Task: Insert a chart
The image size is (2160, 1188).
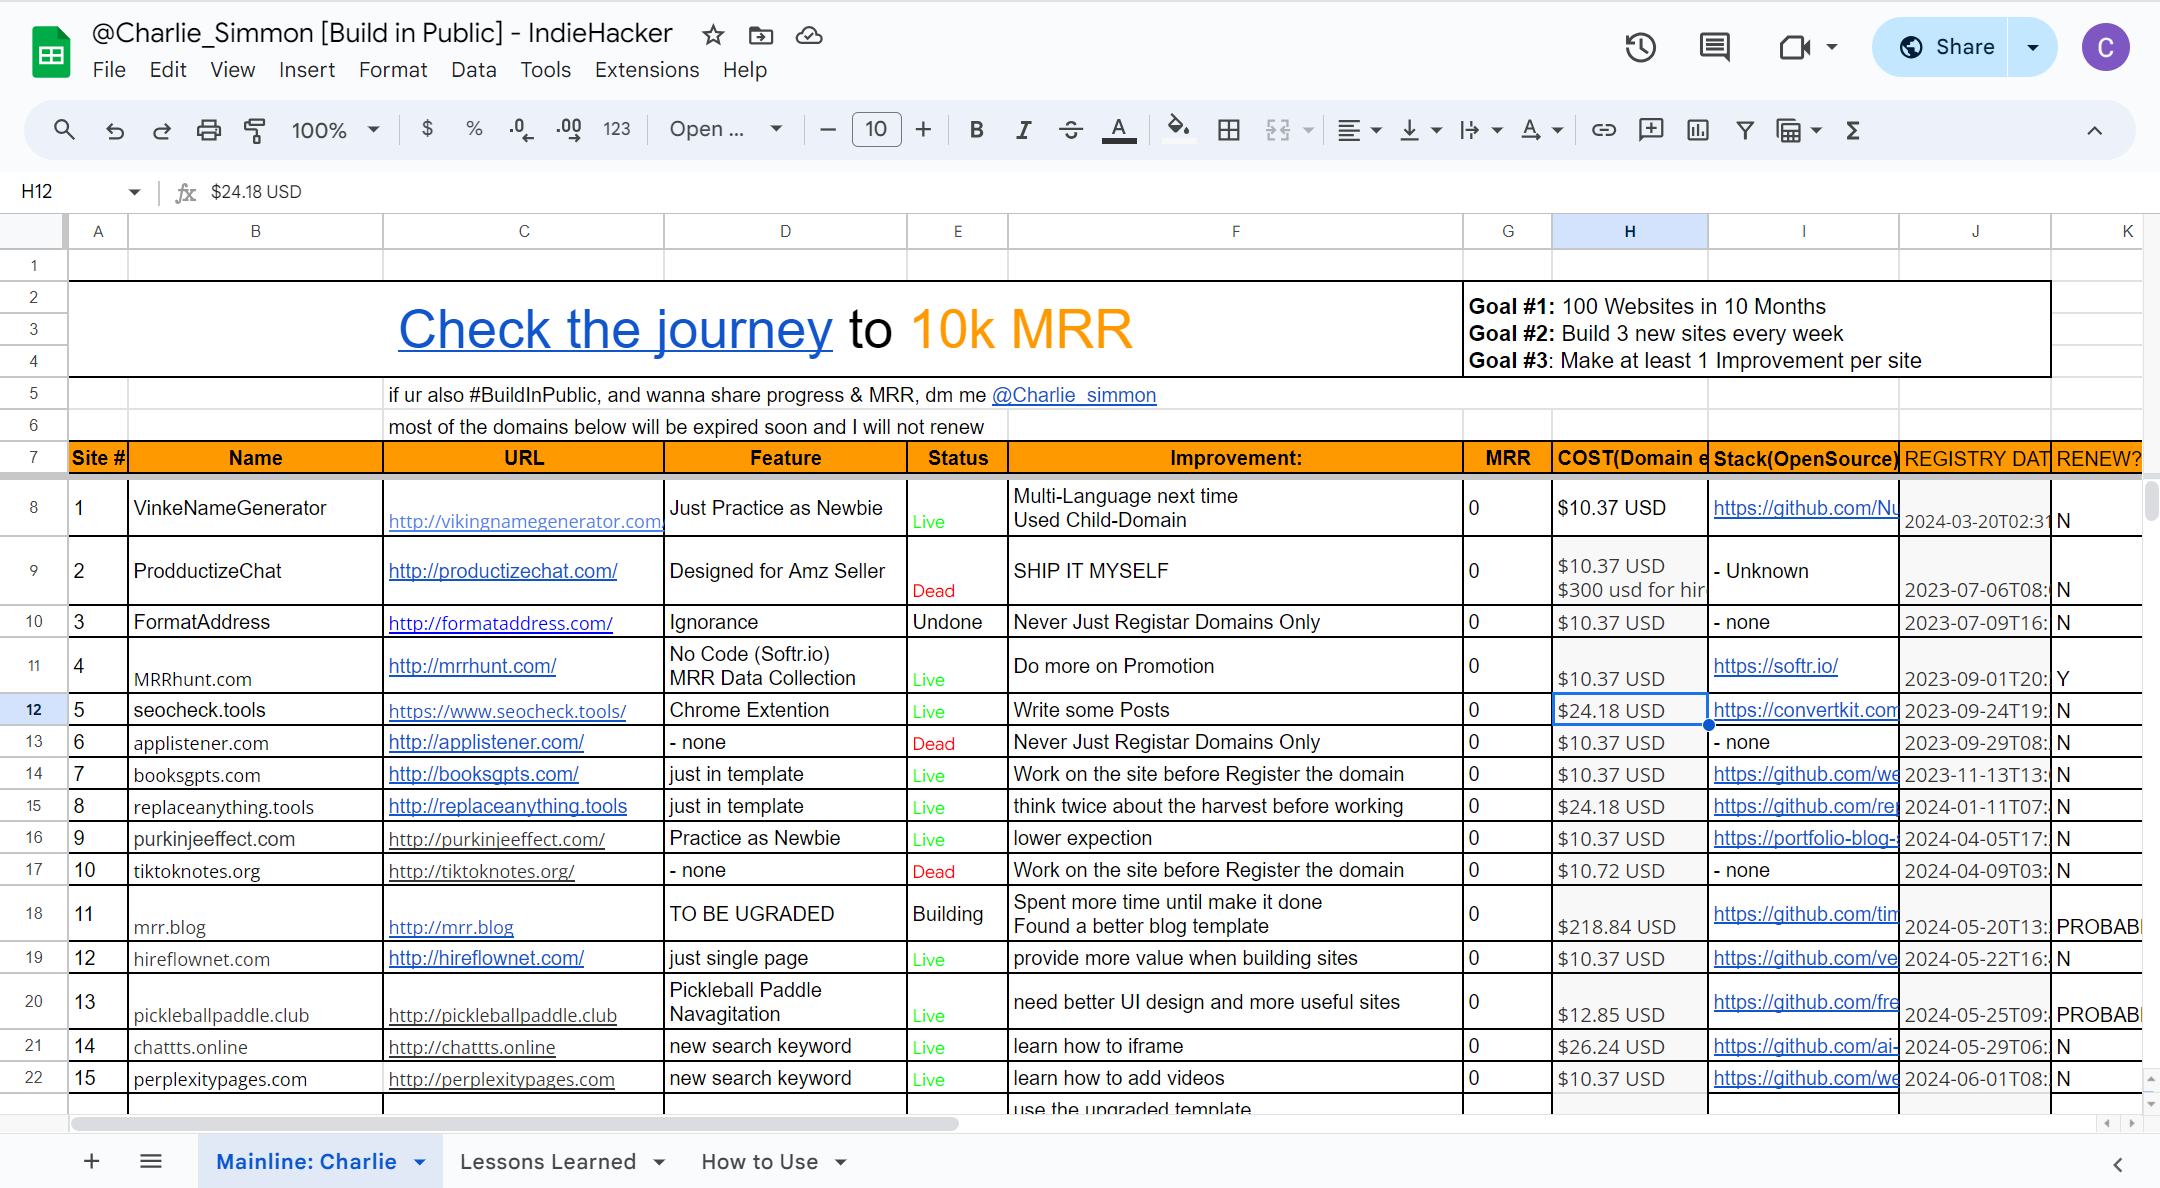Action: [x=1698, y=130]
